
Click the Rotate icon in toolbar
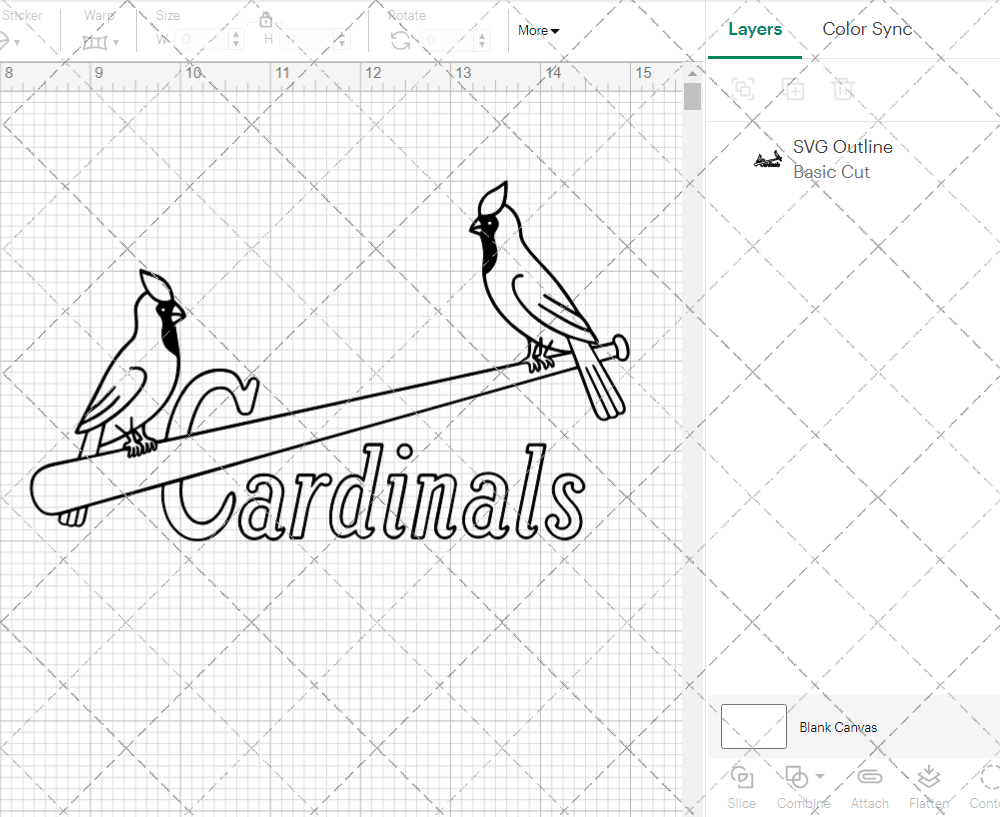400,40
